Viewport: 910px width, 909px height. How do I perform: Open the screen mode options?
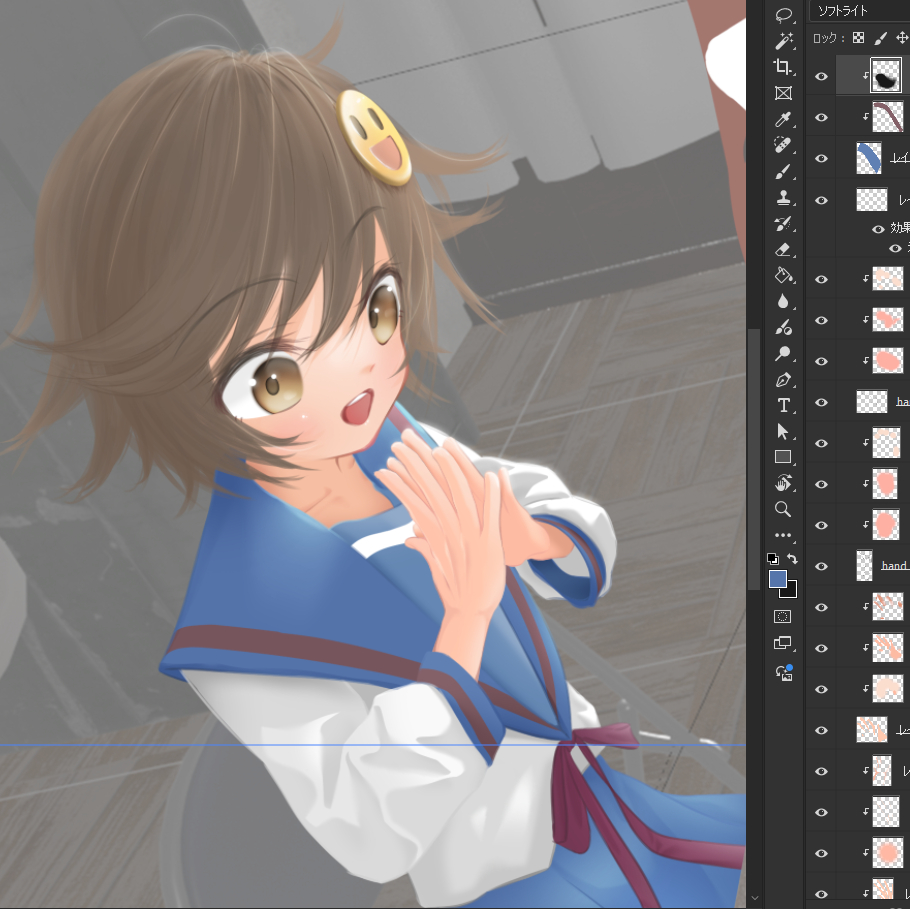(x=784, y=643)
